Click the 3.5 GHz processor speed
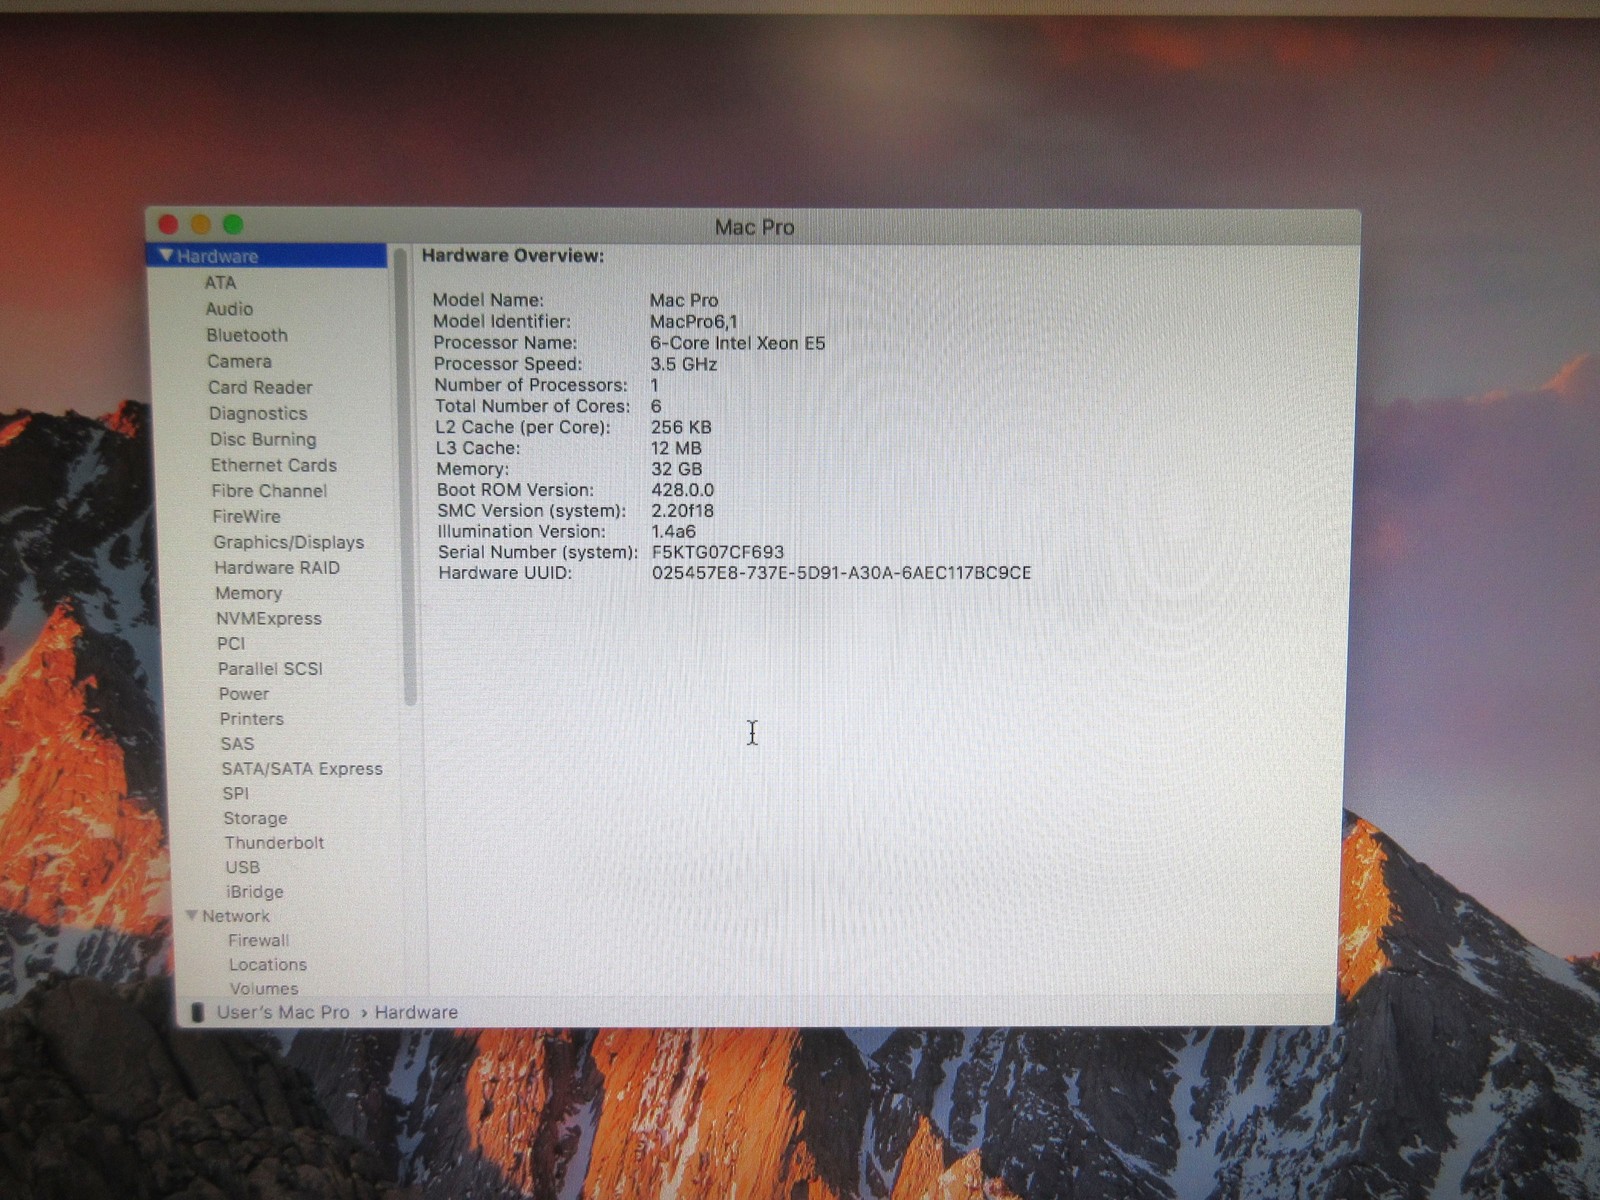This screenshot has width=1600, height=1200. tap(684, 364)
